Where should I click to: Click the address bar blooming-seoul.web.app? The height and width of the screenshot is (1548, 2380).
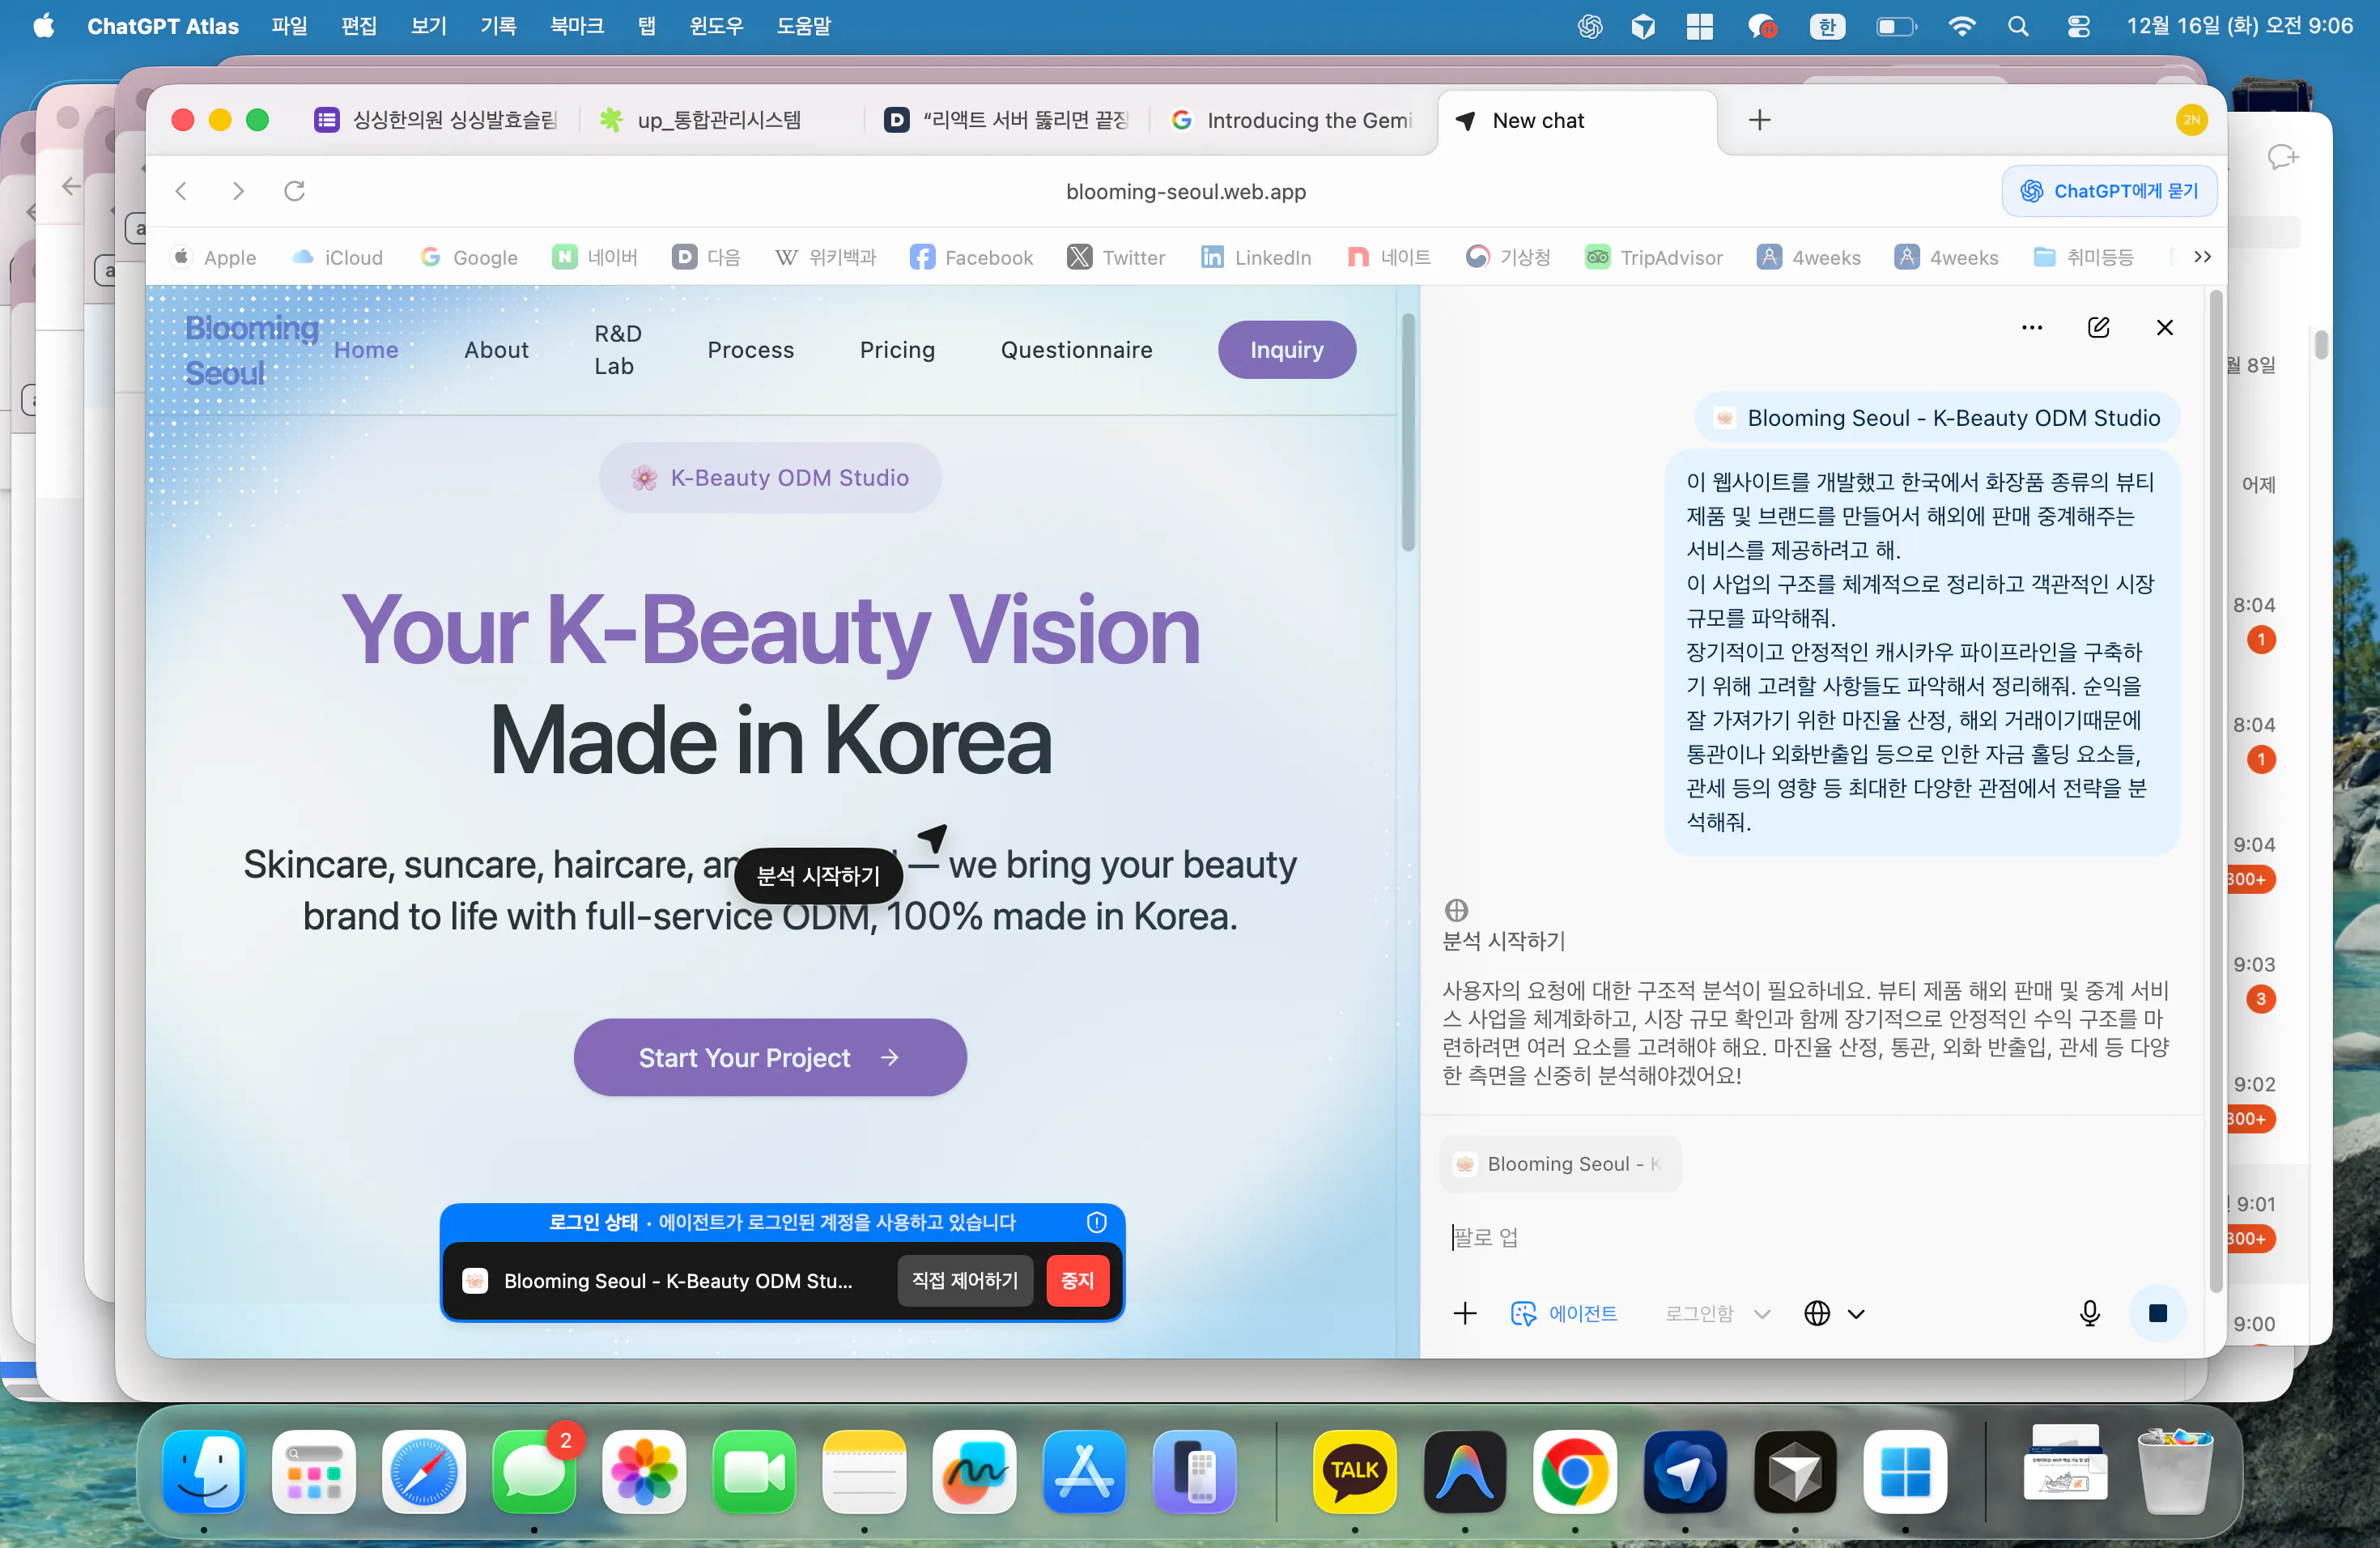1185,191
